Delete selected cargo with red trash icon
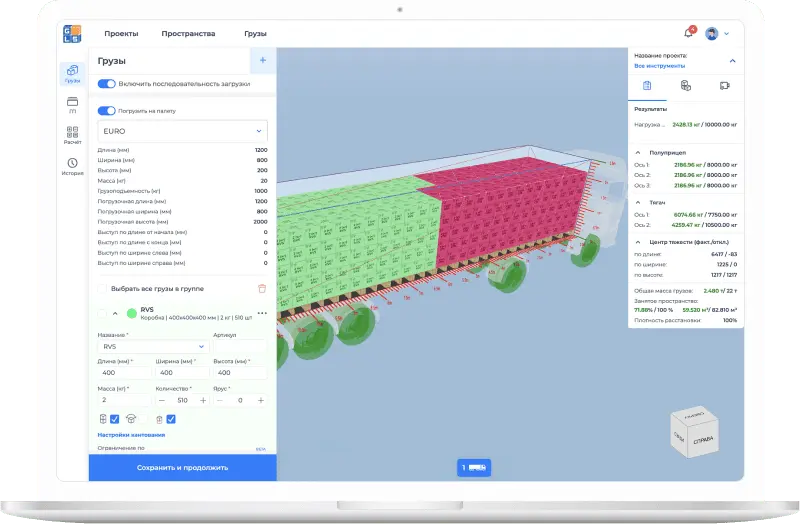This screenshot has height=527, width=800. click(262, 288)
